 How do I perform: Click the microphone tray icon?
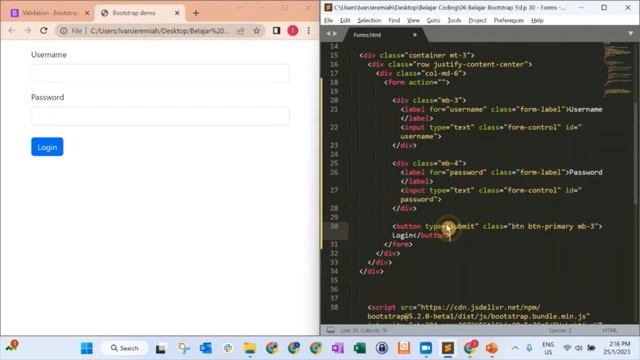[529, 348]
